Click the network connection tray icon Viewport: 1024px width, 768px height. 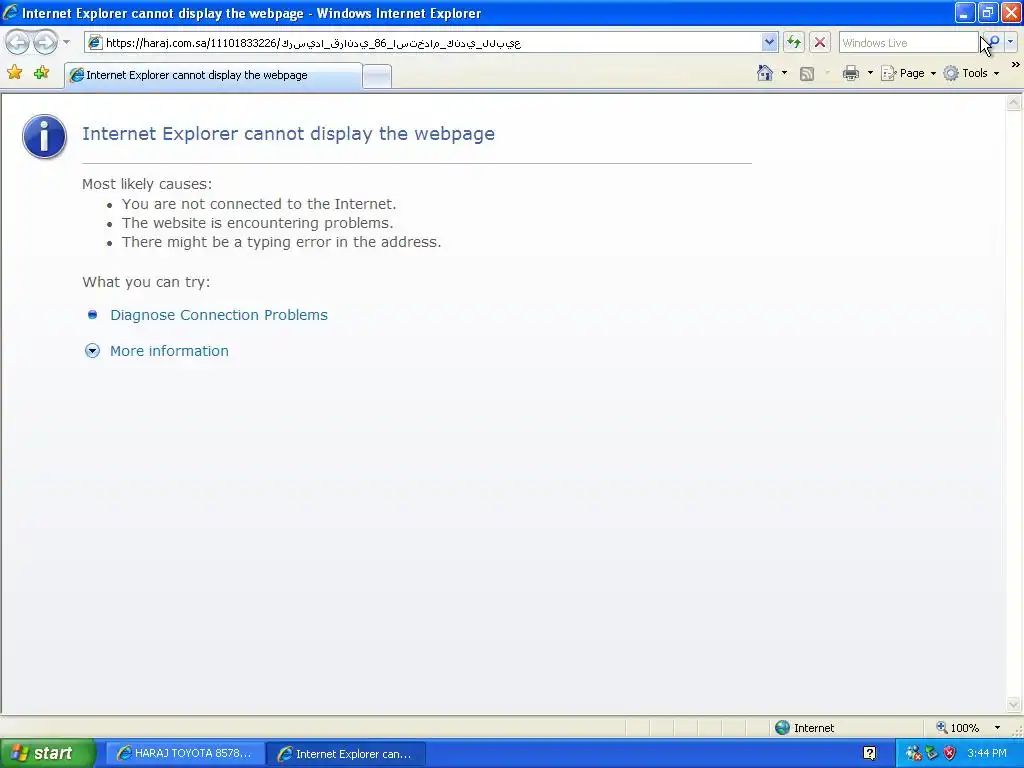click(x=914, y=754)
